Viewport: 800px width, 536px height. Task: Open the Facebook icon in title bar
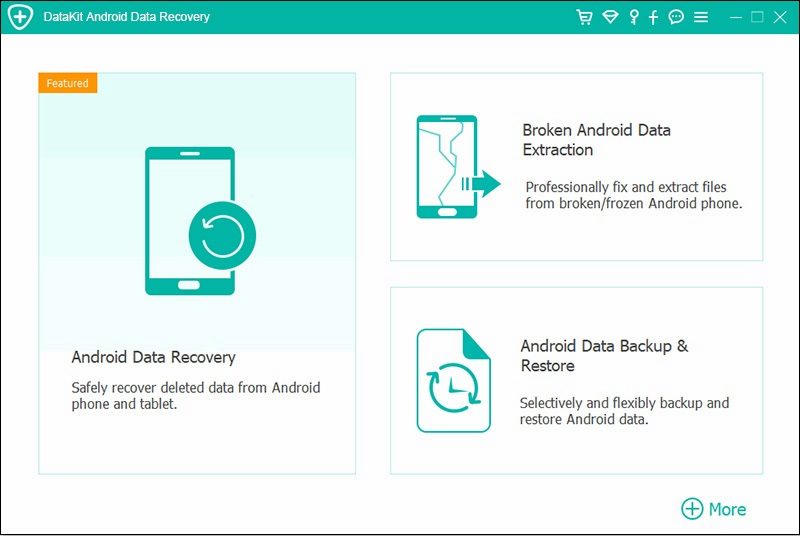pos(653,17)
